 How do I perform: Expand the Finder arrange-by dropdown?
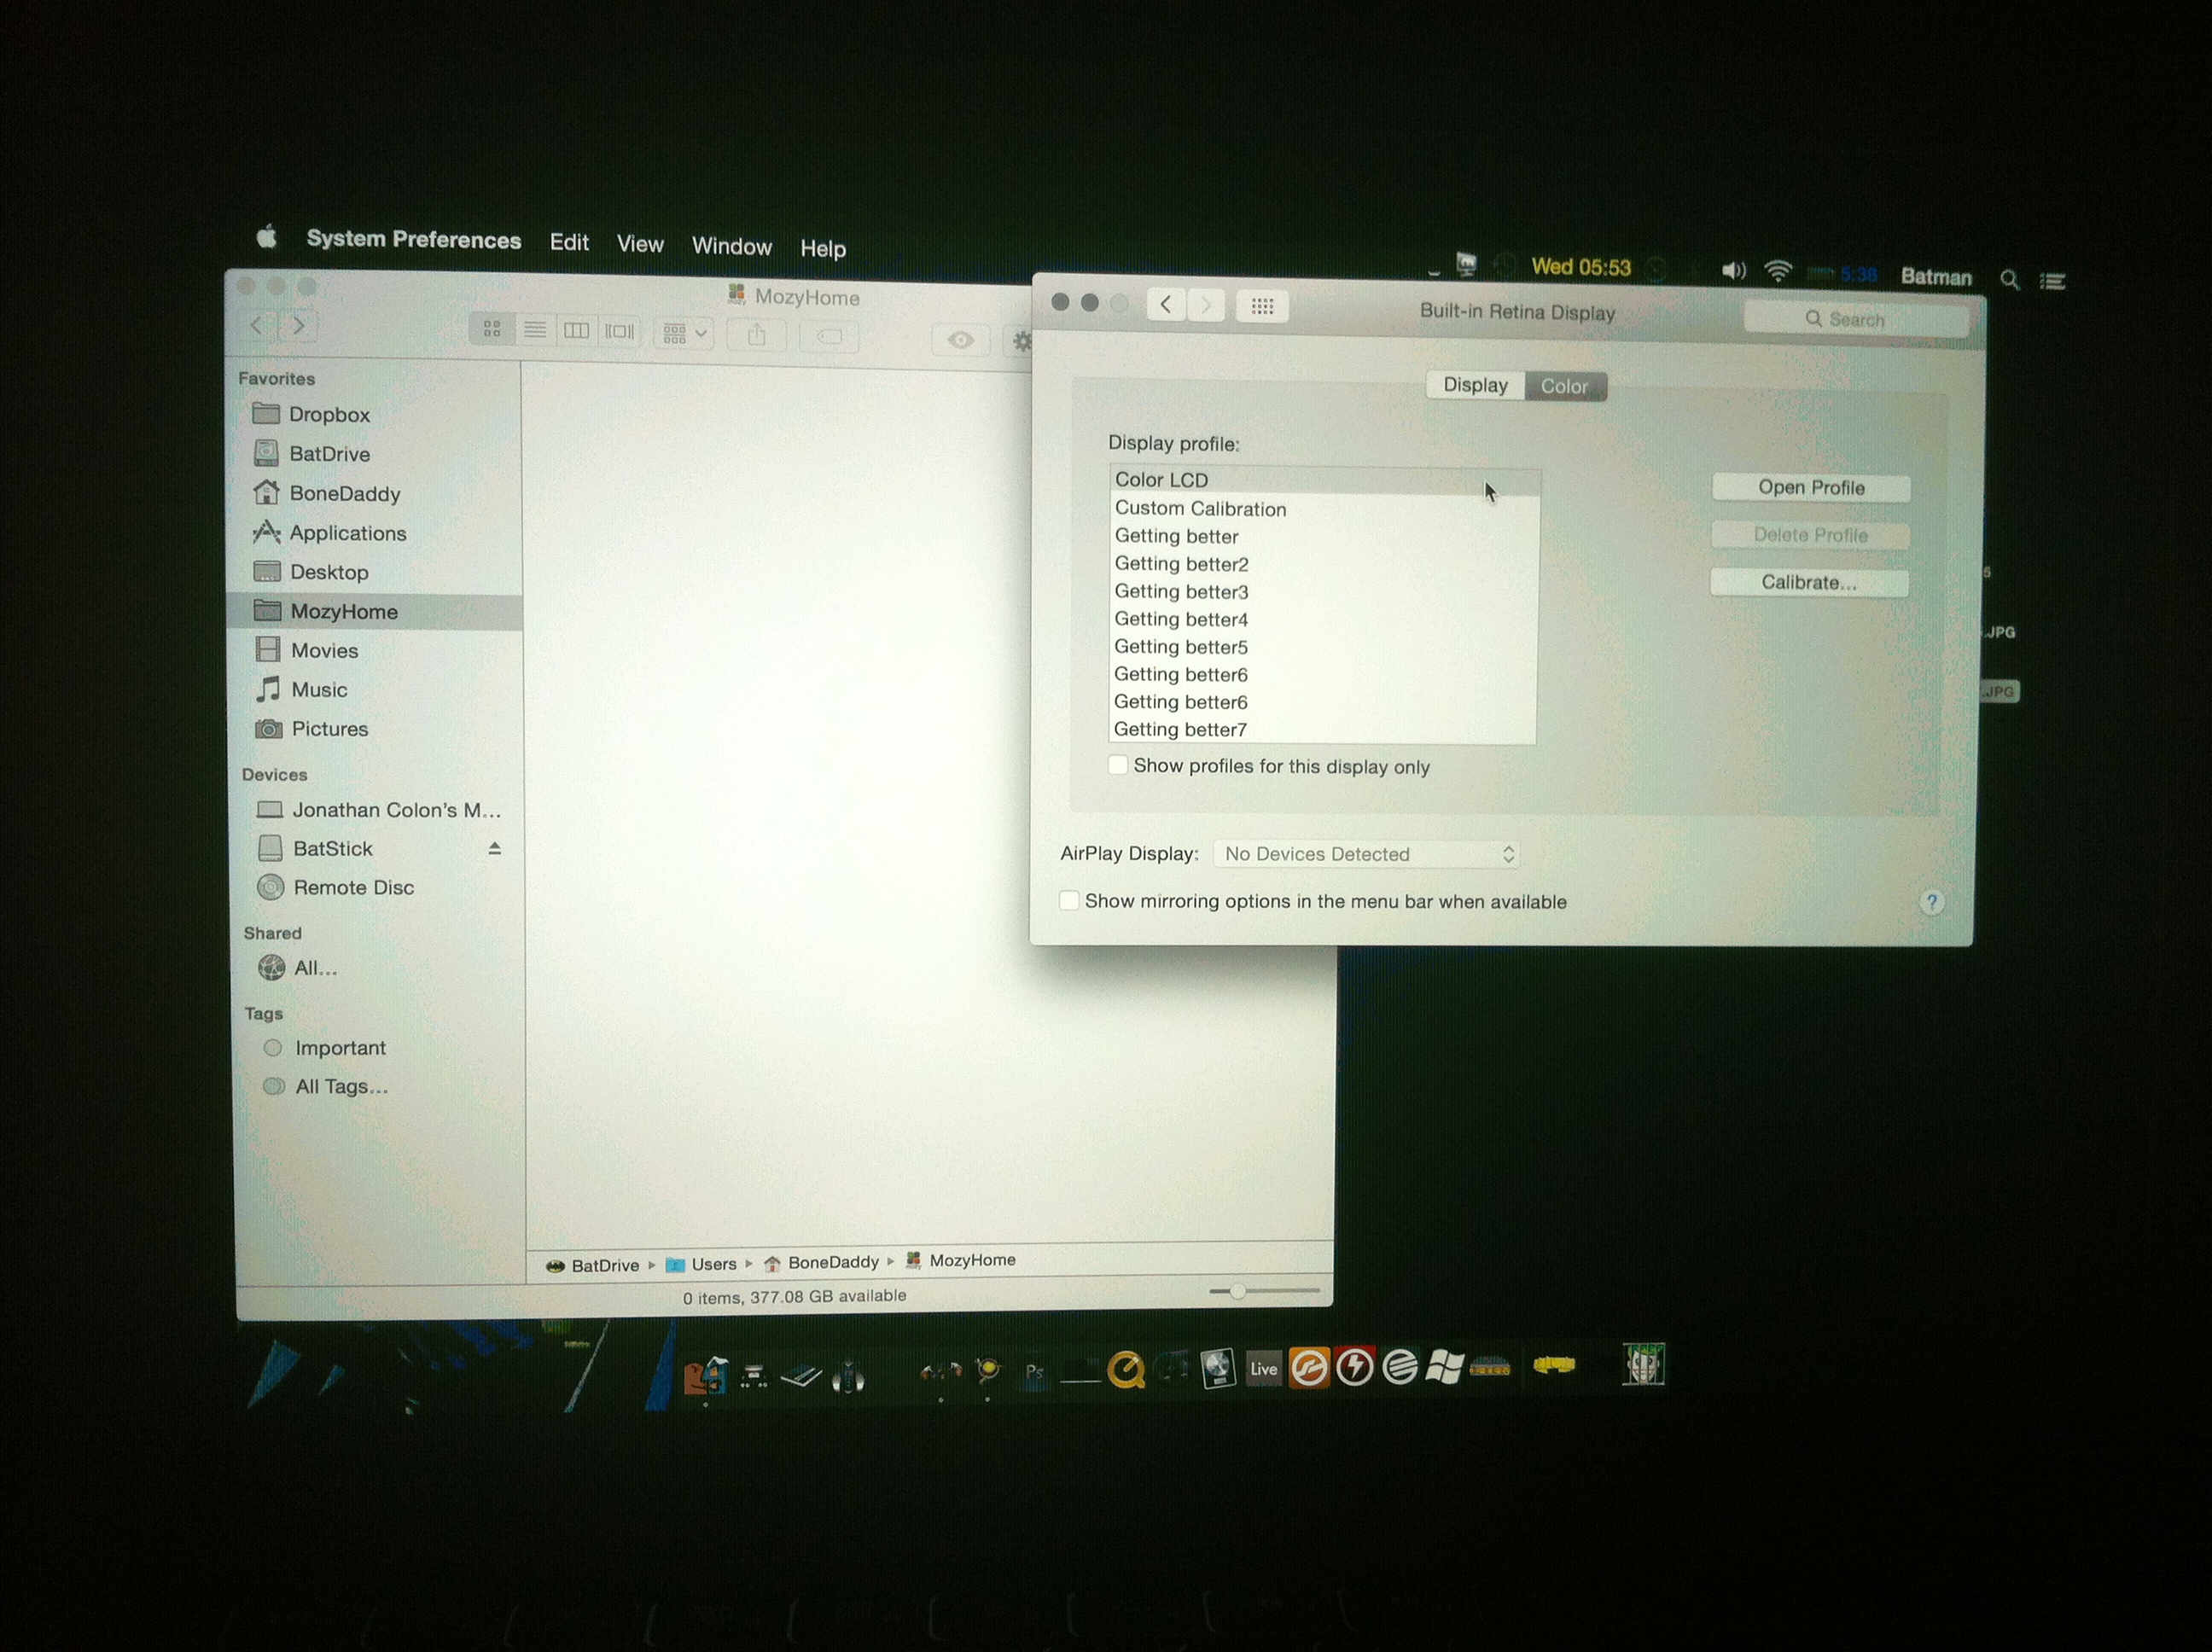684,333
